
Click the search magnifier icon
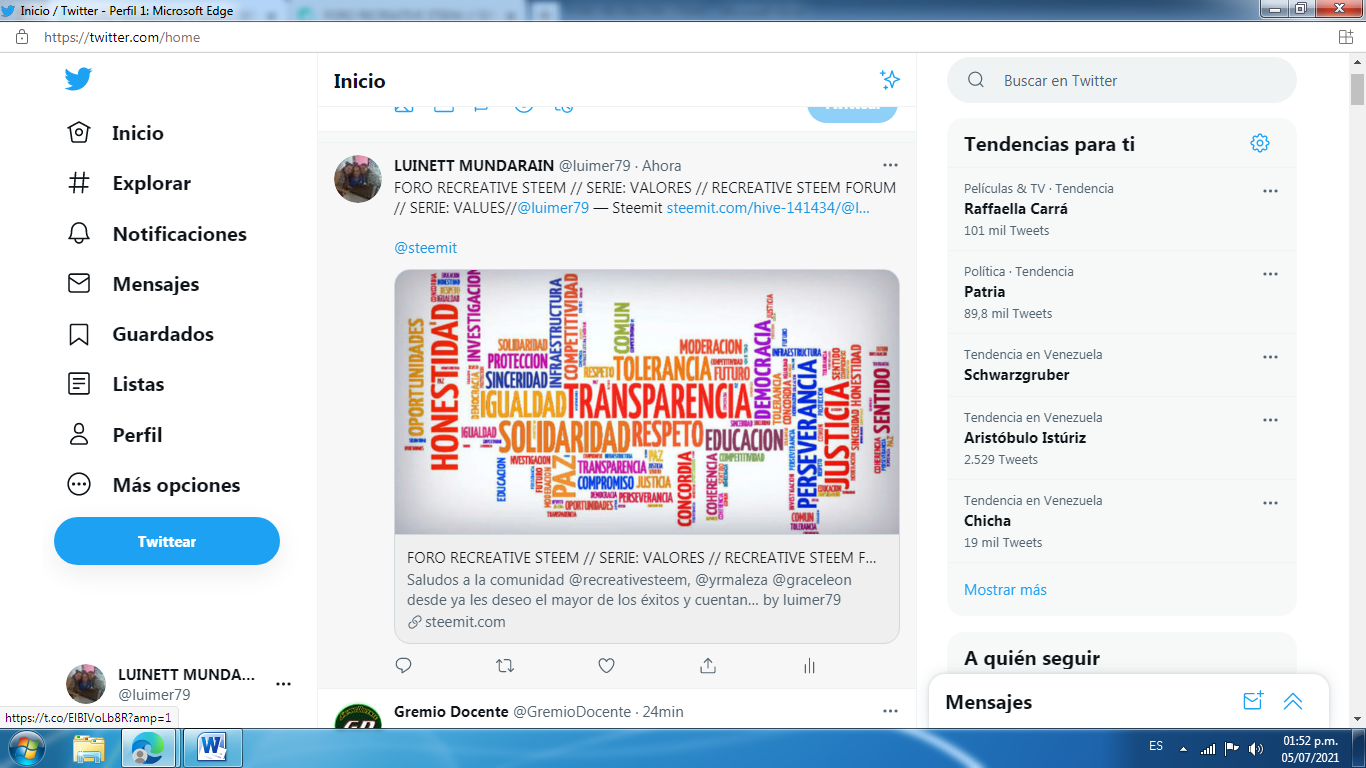977,80
